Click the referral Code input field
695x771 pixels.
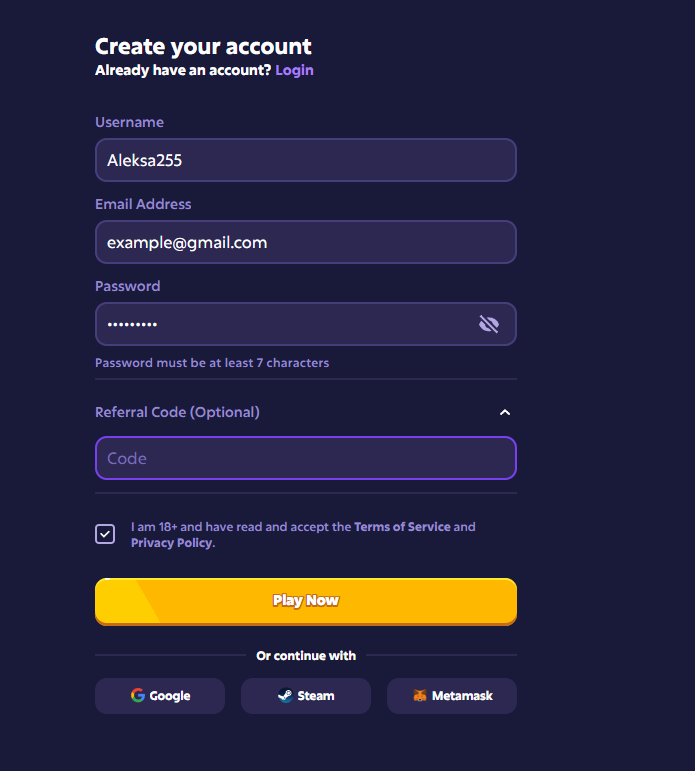pos(305,458)
